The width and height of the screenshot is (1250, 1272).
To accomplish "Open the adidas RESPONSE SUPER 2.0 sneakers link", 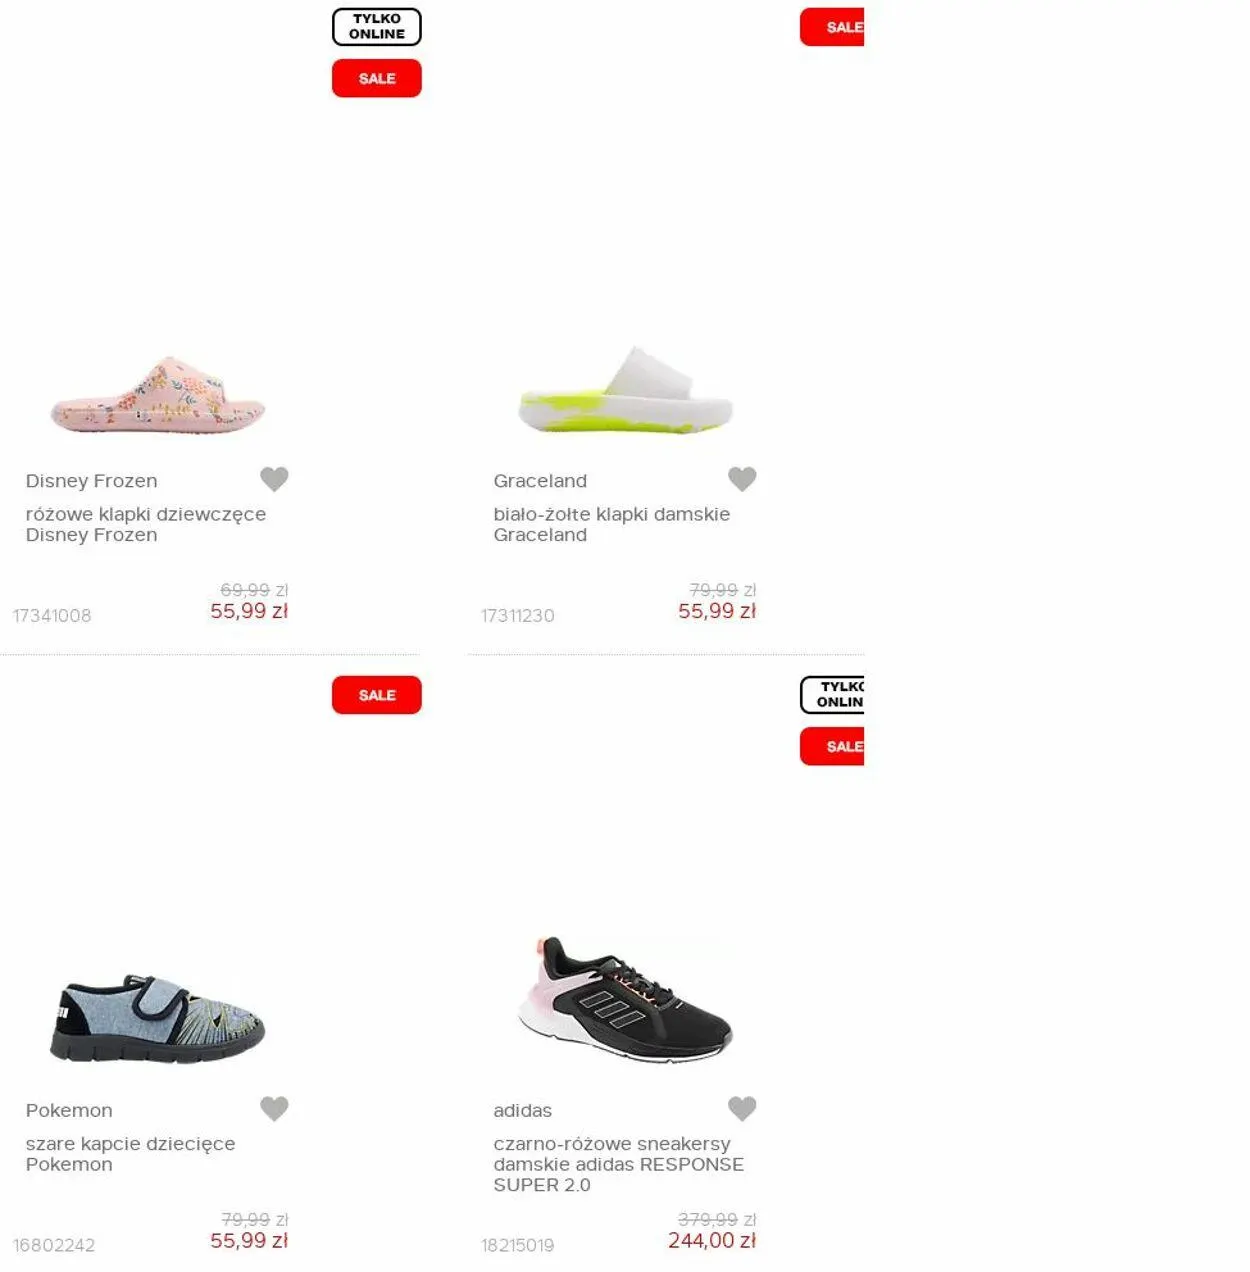I will click(x=618, y=1164).
